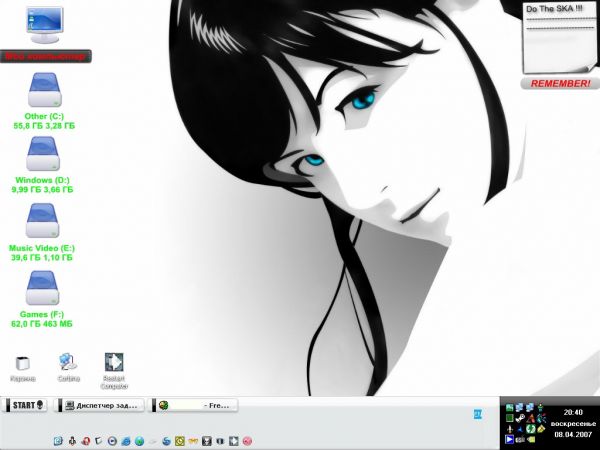600x450 pixels.
Task: Launch the red quick launch icon
Action: point(86,441)
